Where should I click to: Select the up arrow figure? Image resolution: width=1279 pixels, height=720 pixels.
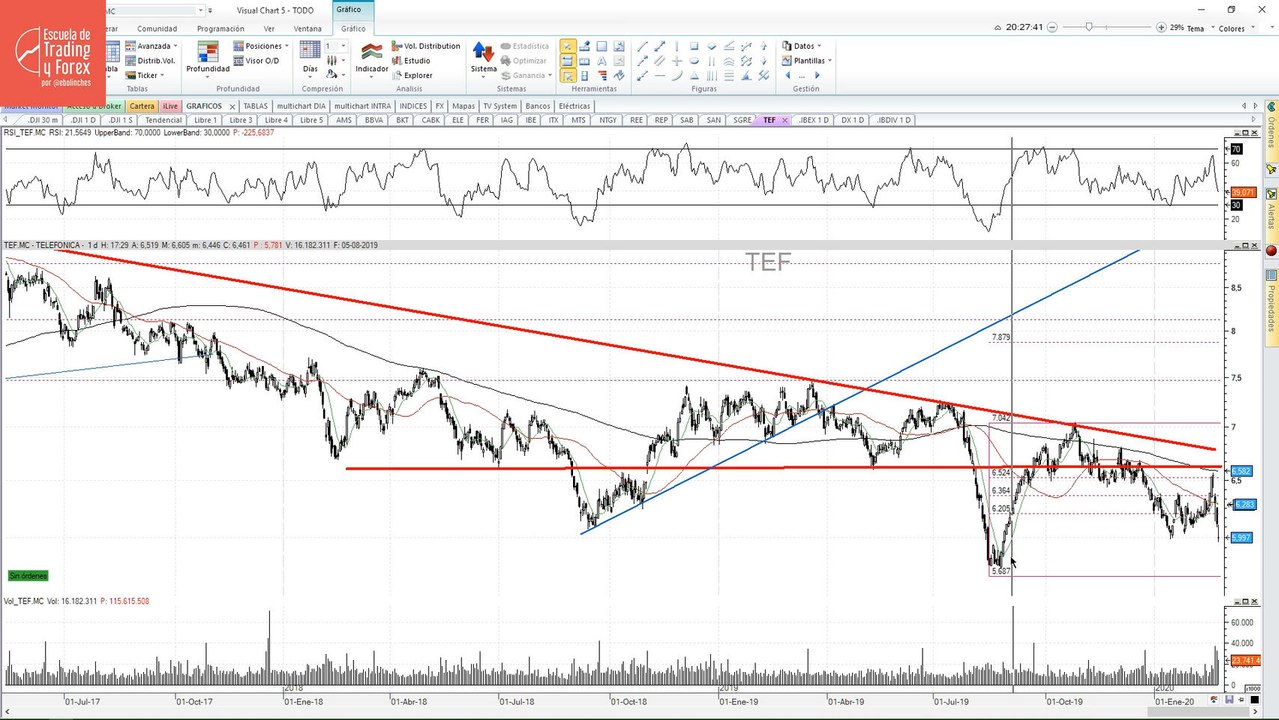763,46
